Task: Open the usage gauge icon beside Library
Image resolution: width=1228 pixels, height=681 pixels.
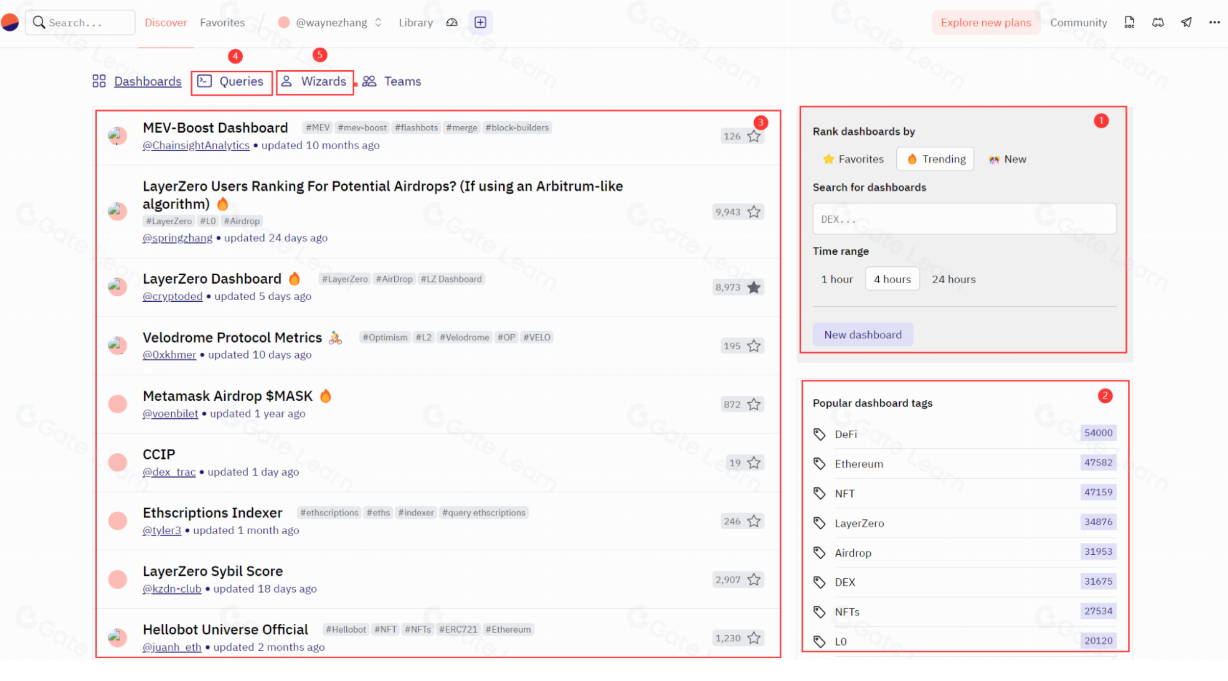Action: [x=452, y=22]
